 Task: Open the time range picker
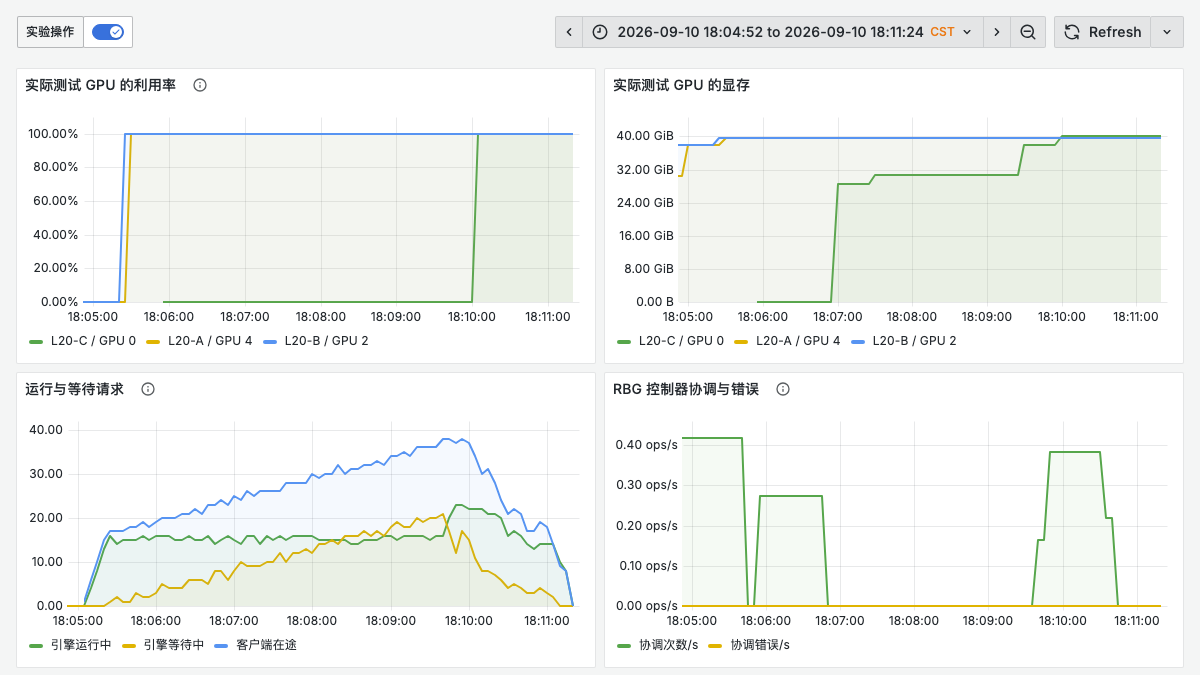(x=782, y=32)
